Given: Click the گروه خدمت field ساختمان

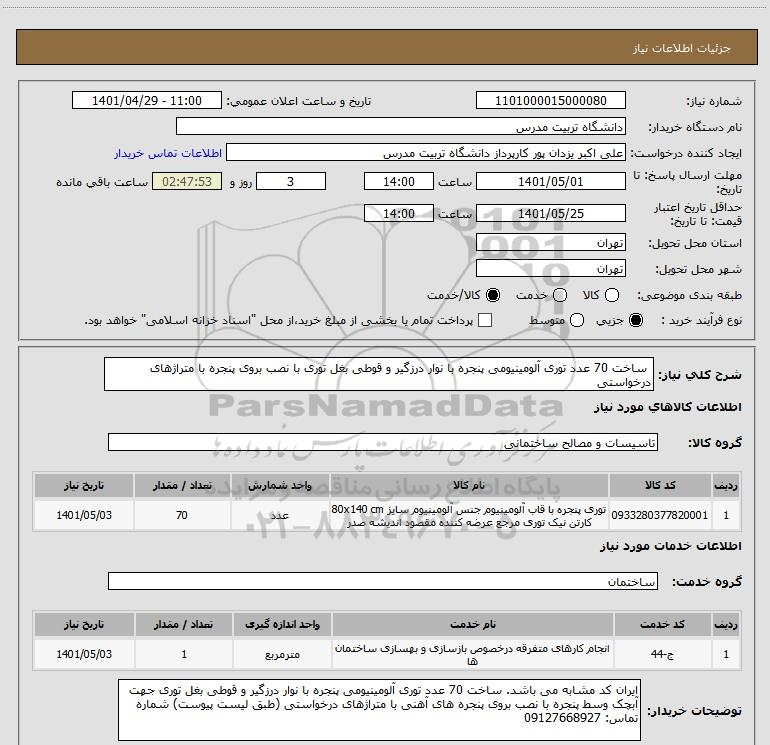Looking at the screenshot, I should (x=383, y=581).
